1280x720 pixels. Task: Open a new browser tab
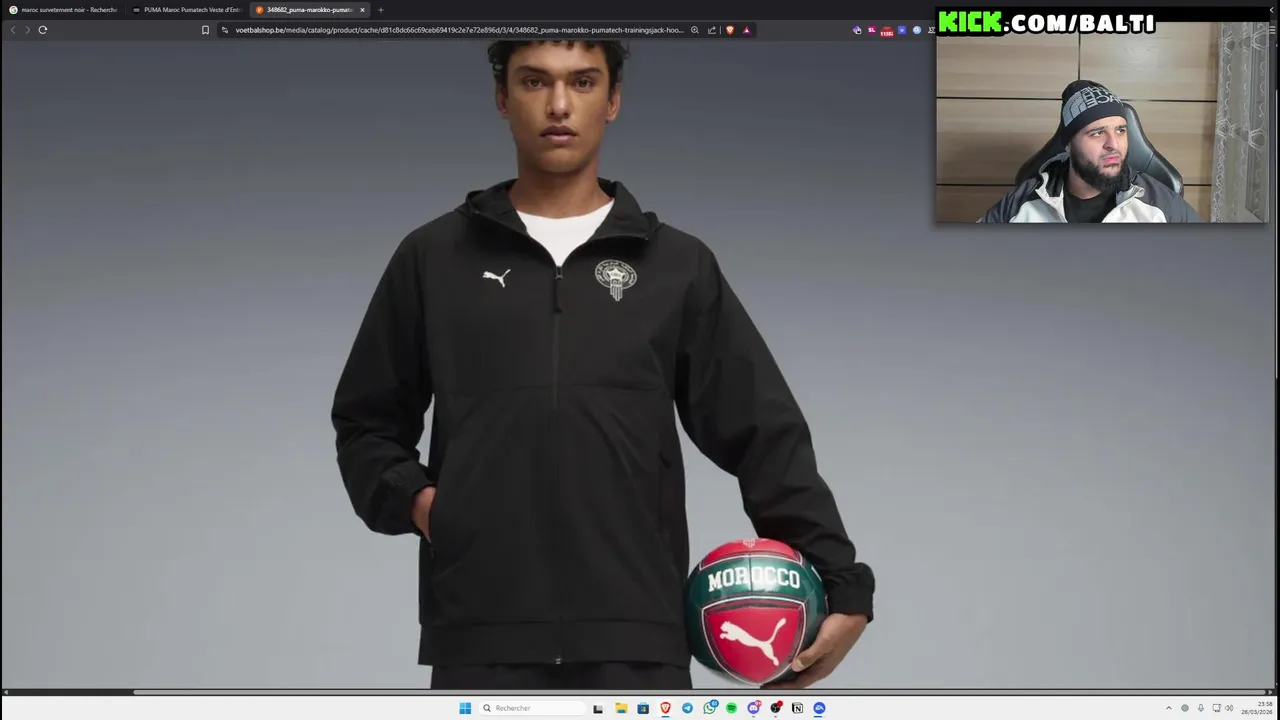(380, 10)
